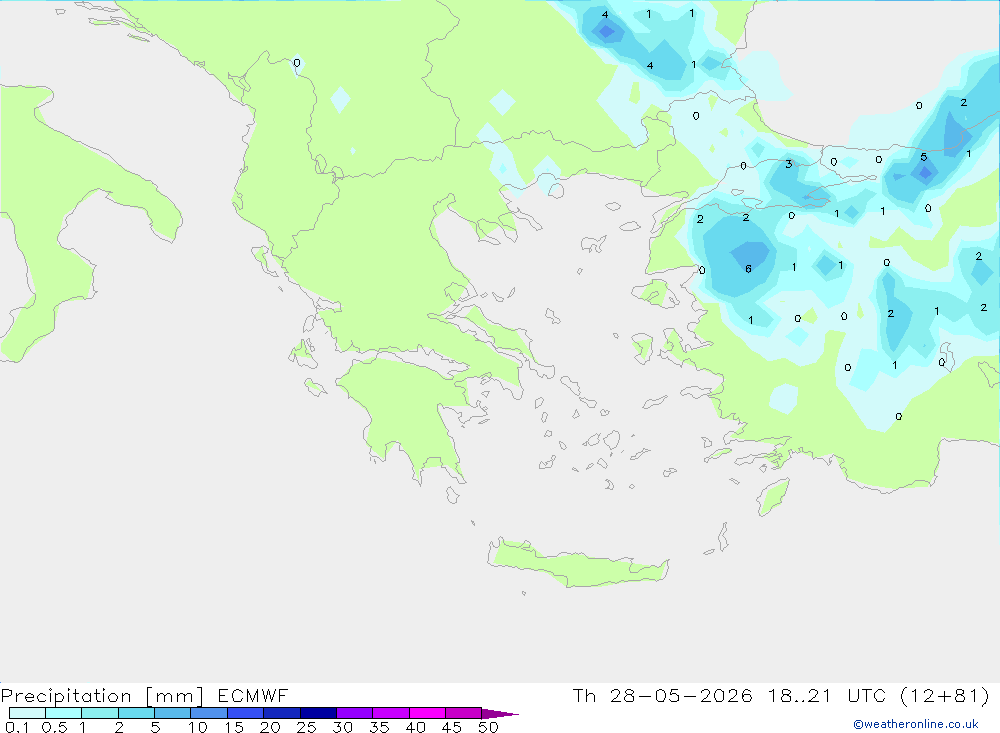Open the weatheronline.co.uk credit link
This screenshot has width=1000, height=733.
coord(916,724)
